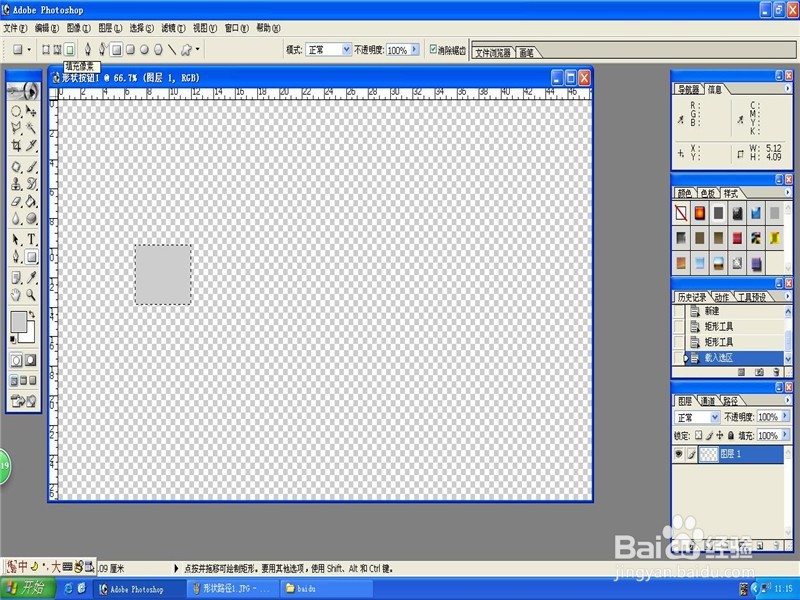Select the Elliptical Marquee tool
800x600 pixels.
(16, 111)
